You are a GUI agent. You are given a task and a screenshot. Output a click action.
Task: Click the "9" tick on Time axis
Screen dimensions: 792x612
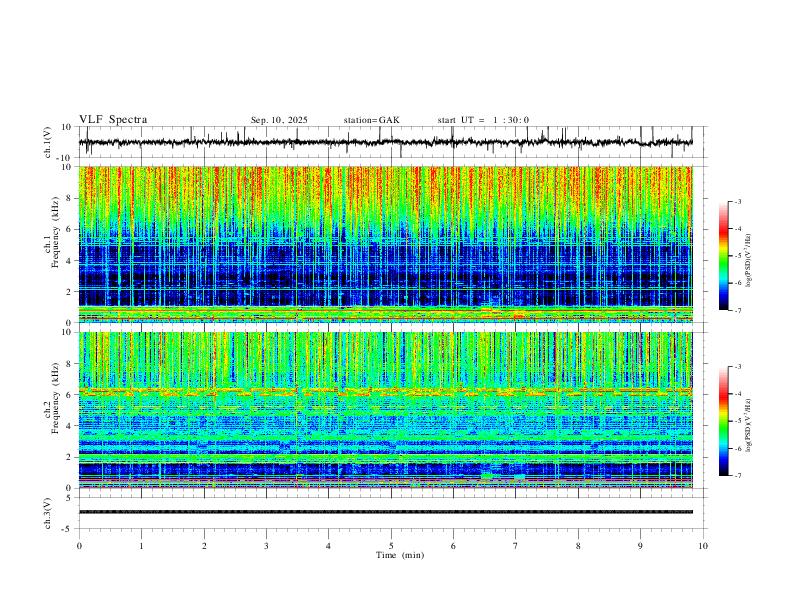coord(640,546)
